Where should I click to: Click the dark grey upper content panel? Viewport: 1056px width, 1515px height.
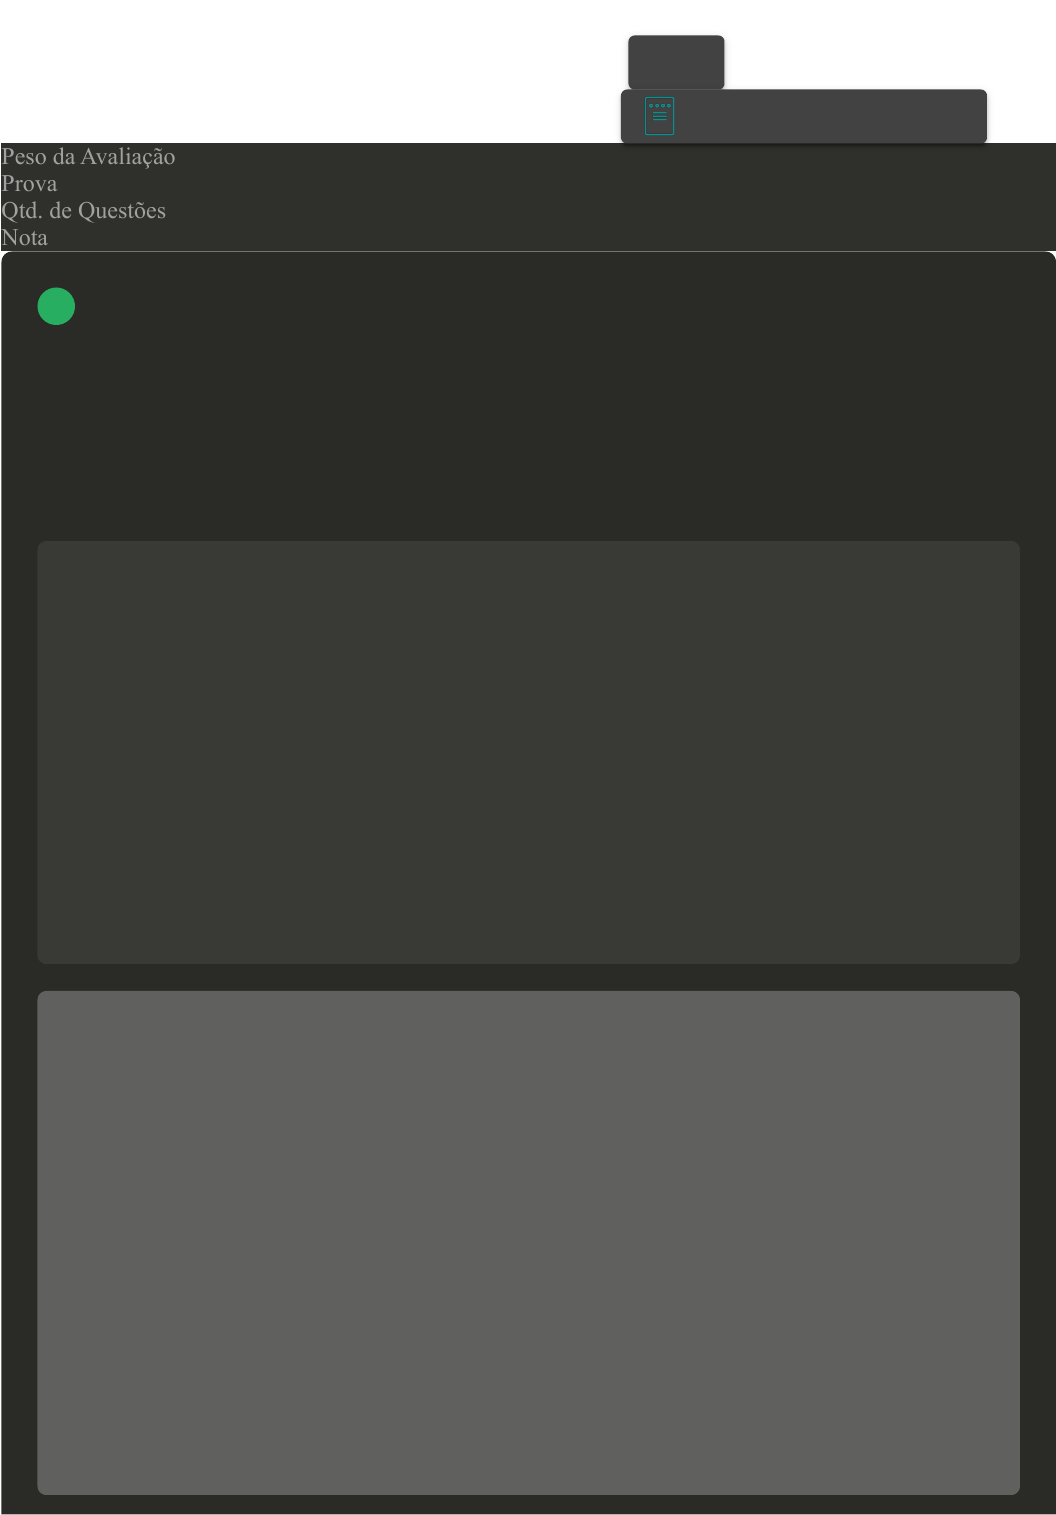[x=528, y=752]
